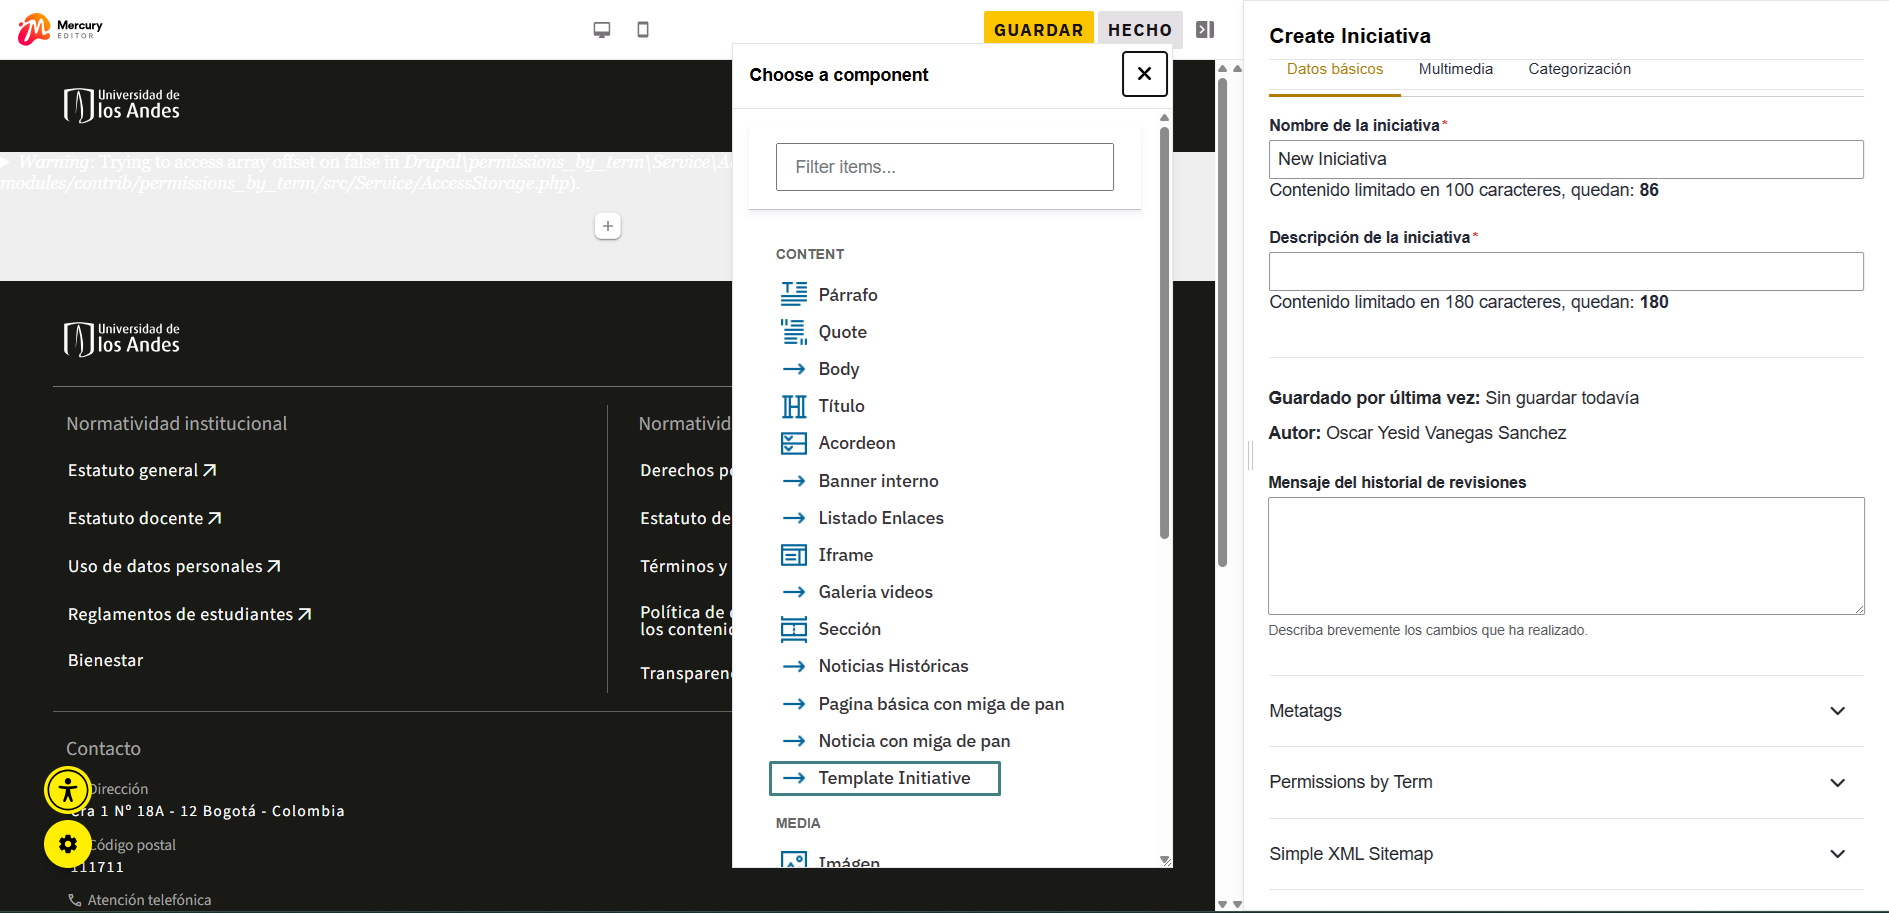Click the component list scrollbar
This screenshot has width=1889, height=913.
1164,330
